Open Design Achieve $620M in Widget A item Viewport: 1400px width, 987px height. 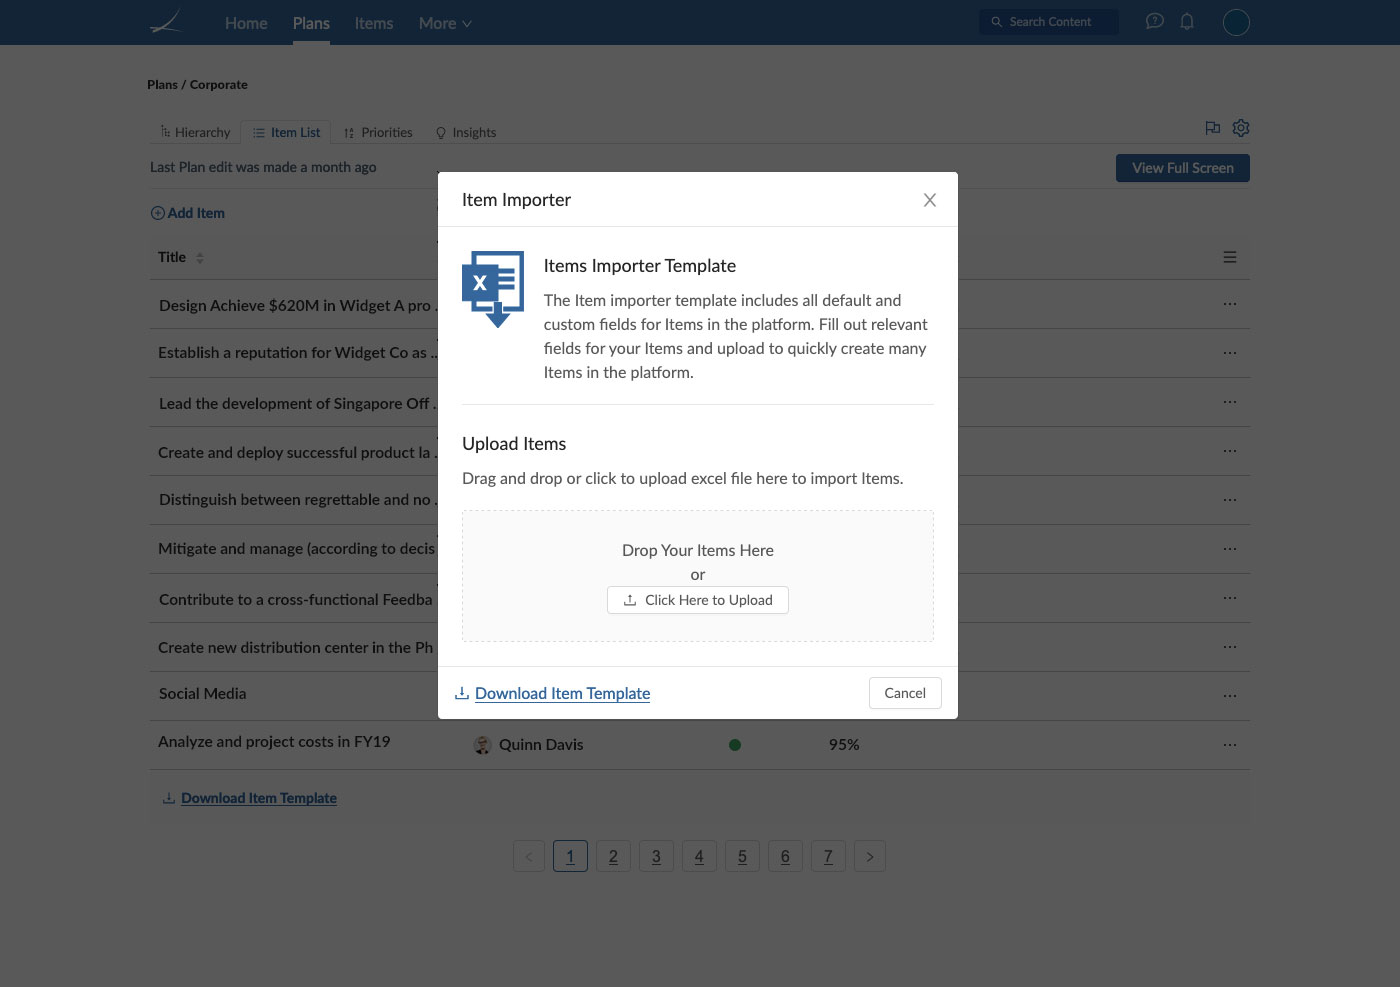point(298,306)
